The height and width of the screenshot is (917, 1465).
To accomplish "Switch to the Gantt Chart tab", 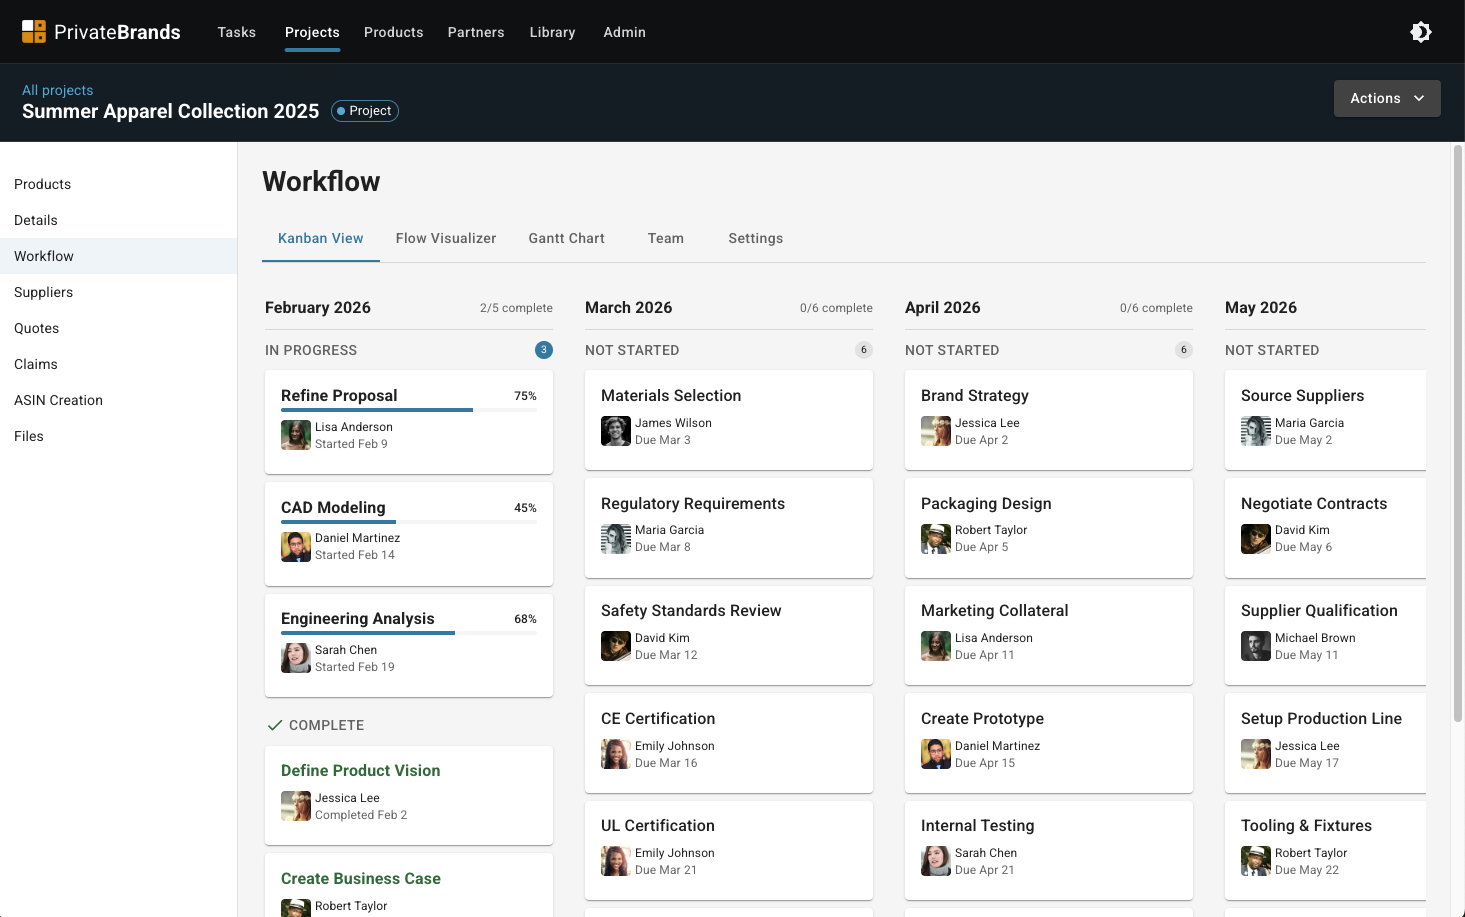I will point(566,238).
